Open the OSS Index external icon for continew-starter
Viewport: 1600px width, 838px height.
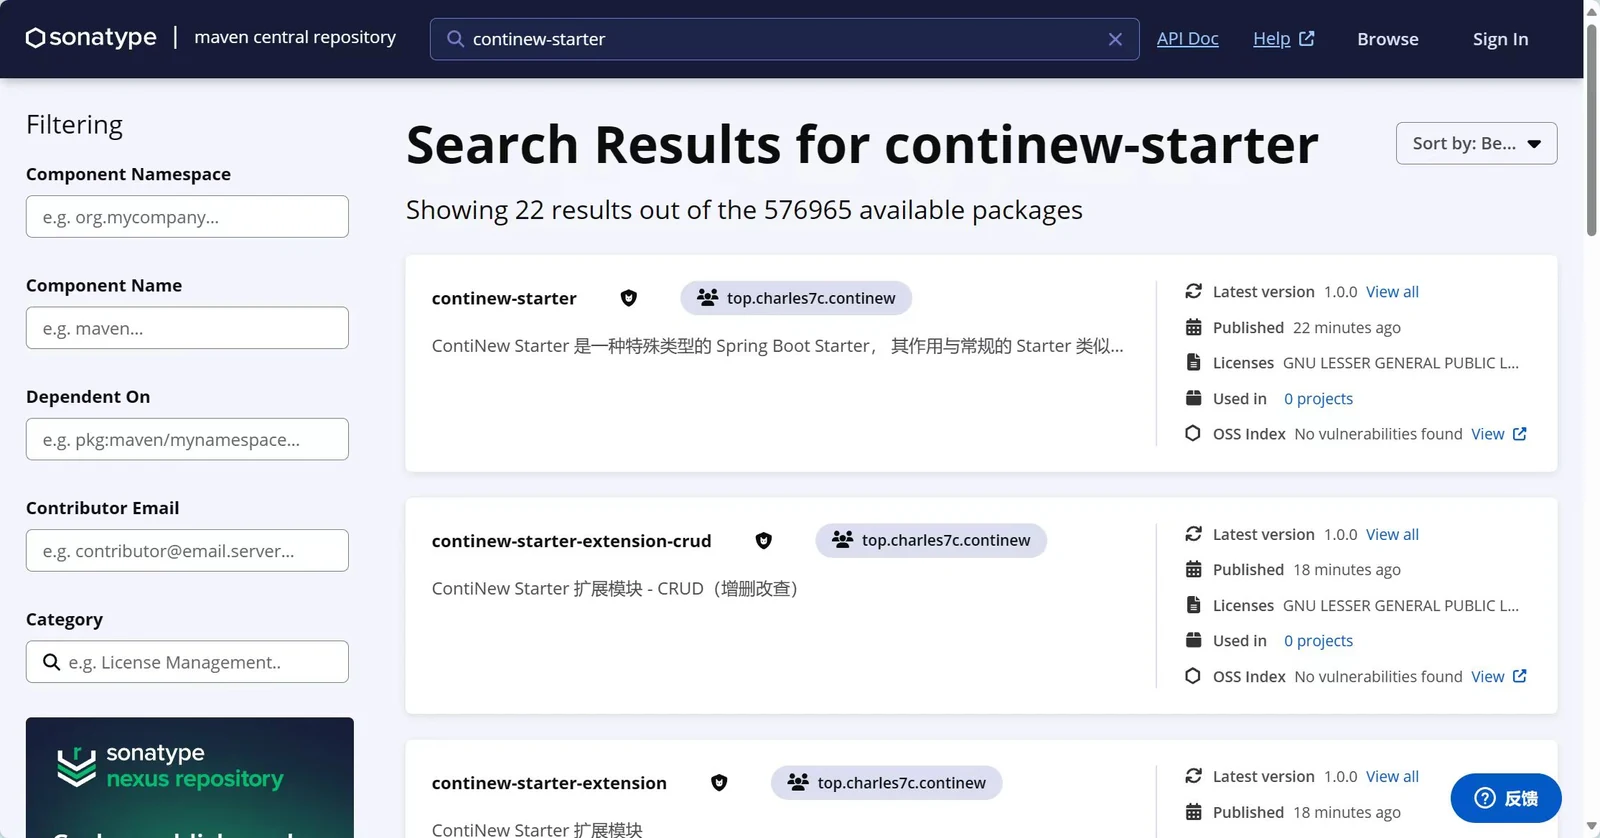(x=1520, y=434)
